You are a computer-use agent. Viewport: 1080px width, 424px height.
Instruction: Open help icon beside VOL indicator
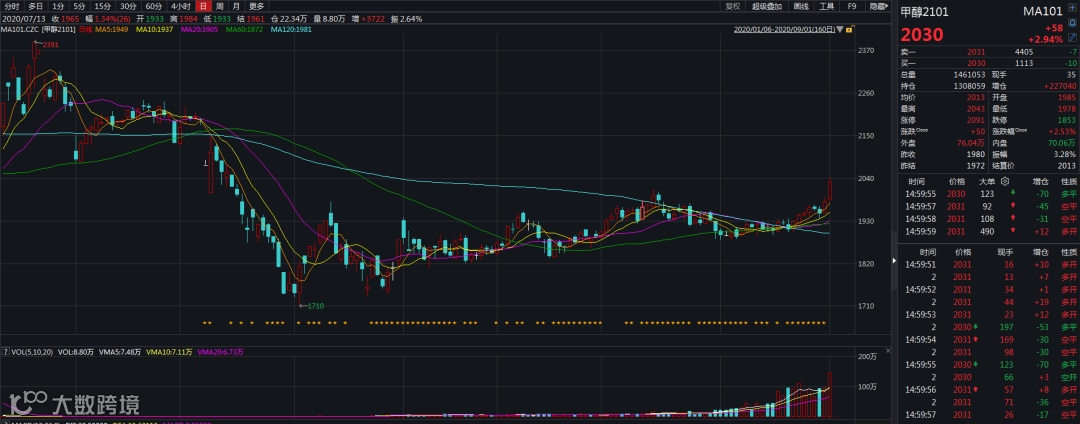[x=6, y=352]
